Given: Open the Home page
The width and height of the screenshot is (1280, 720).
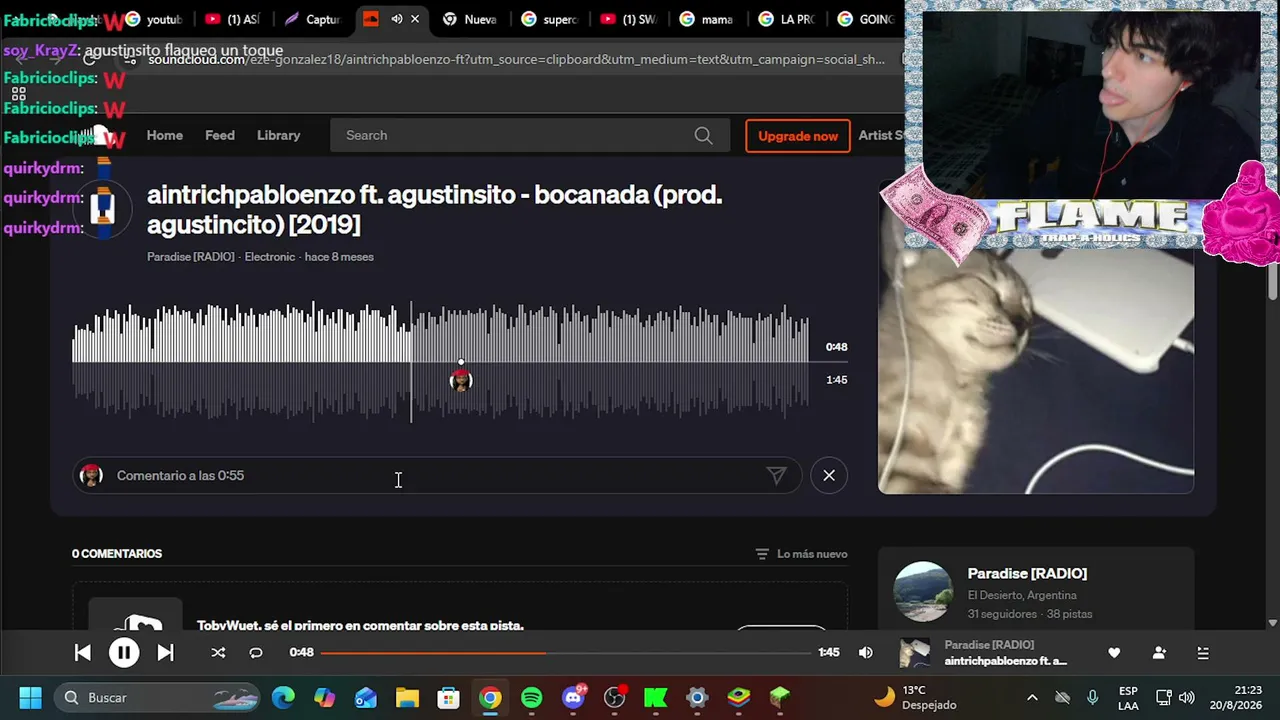Looking at the screenshot, I should click(x=165, y=135).
